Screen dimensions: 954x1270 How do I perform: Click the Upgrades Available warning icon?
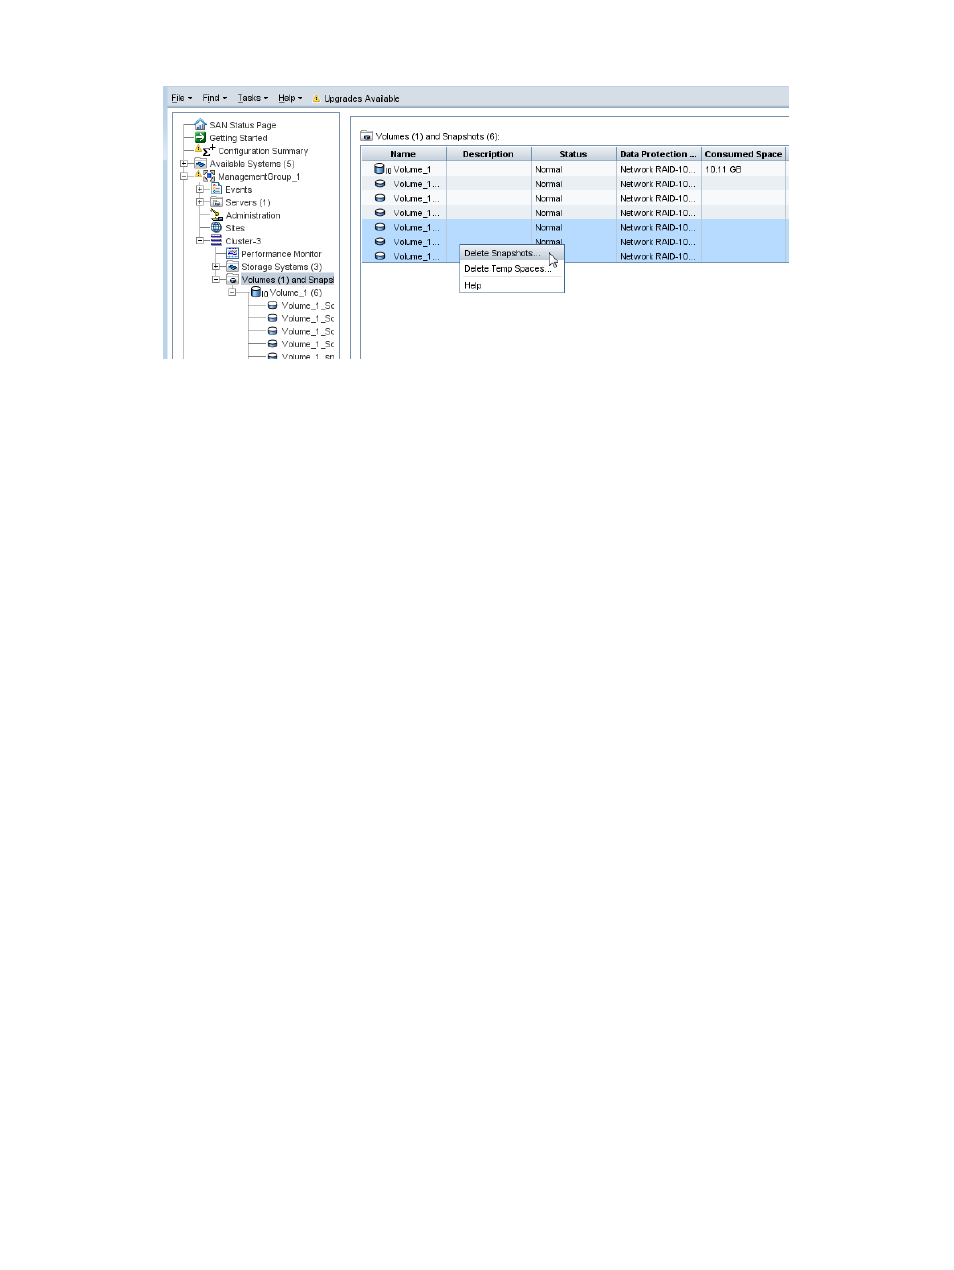point(316,99)
